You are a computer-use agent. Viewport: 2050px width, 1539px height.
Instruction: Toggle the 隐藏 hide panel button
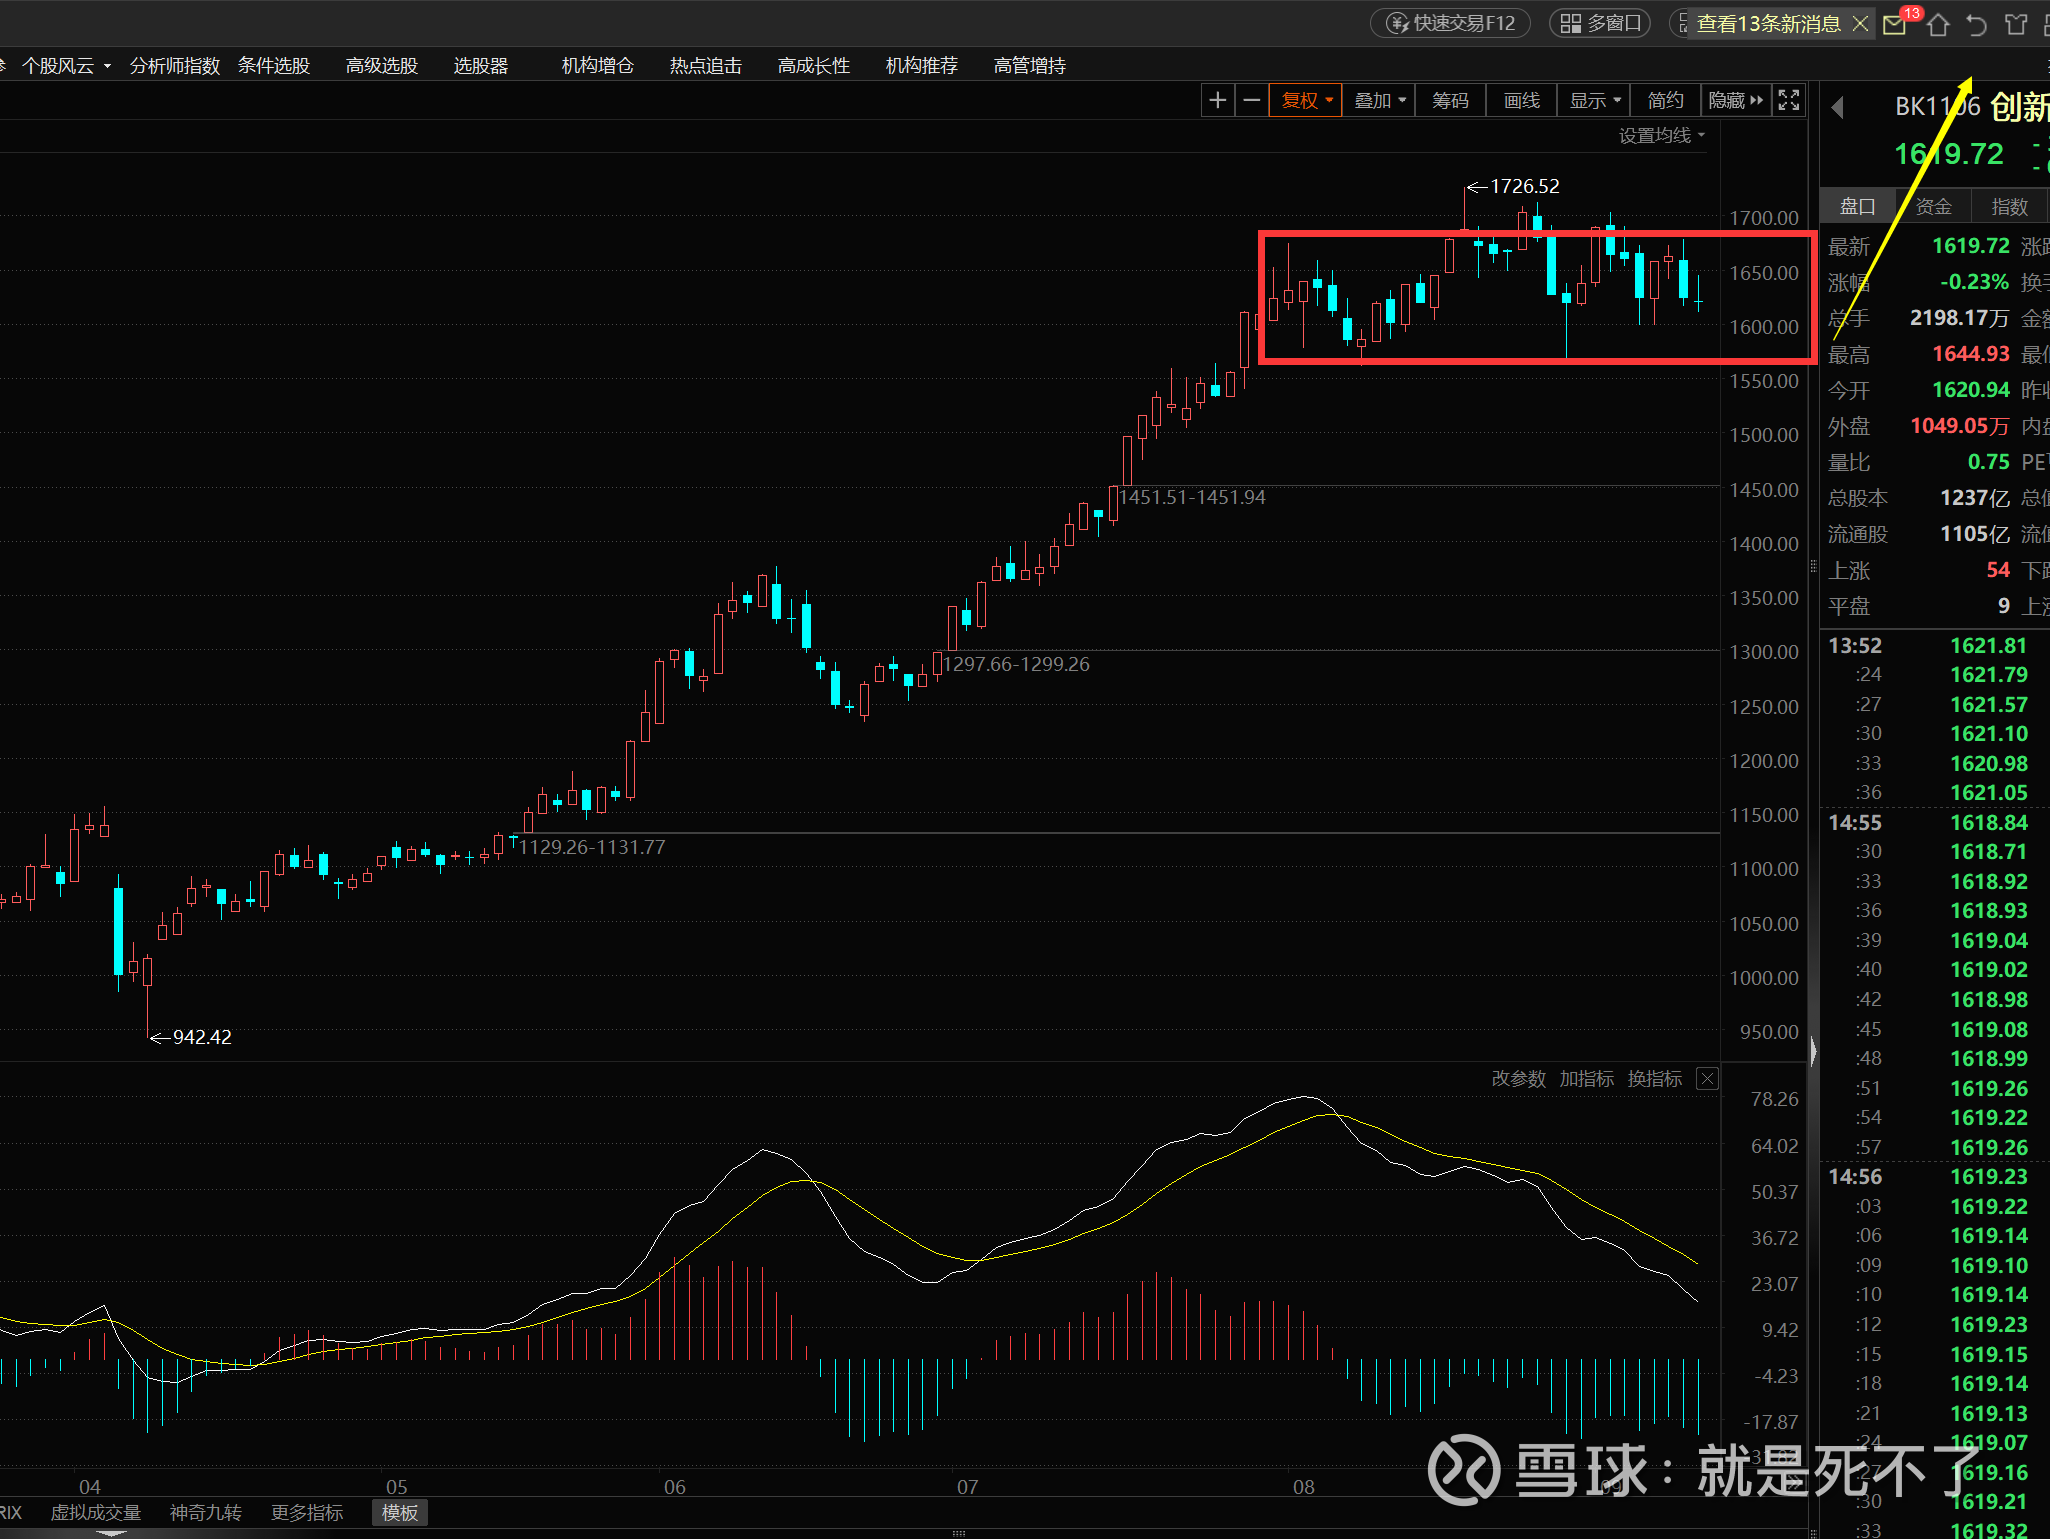1735,100
